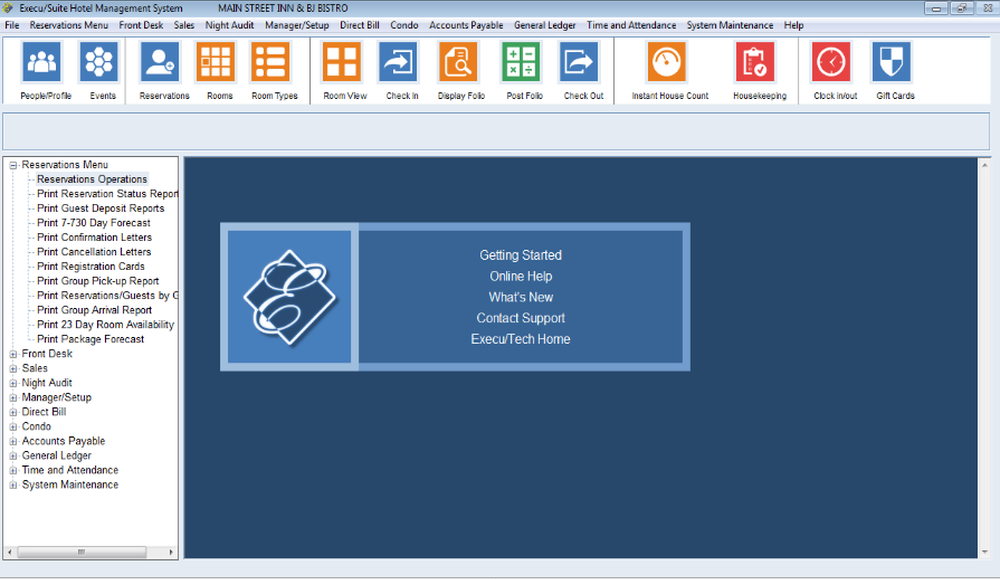Select the Check Out icon

coord(579,62)
